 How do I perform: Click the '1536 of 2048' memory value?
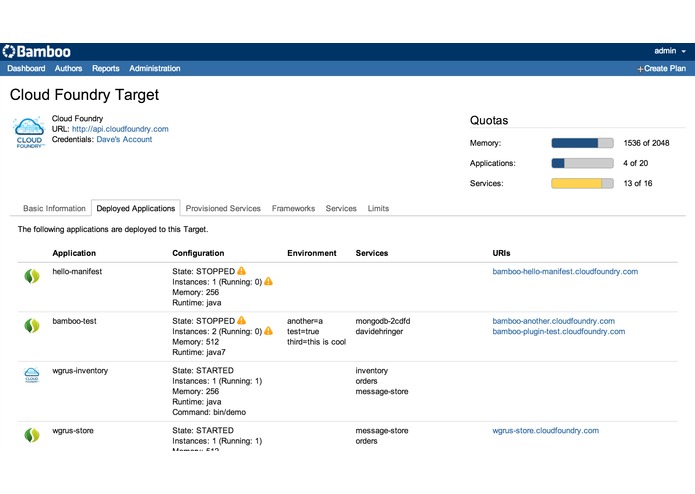(x=646, y=143)
